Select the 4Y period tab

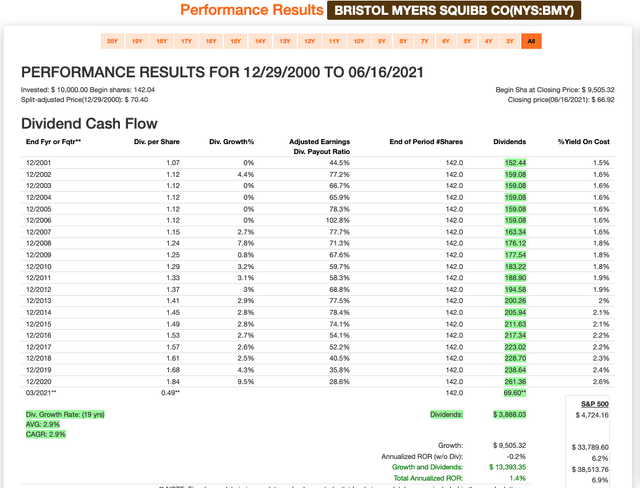point(489,41)
